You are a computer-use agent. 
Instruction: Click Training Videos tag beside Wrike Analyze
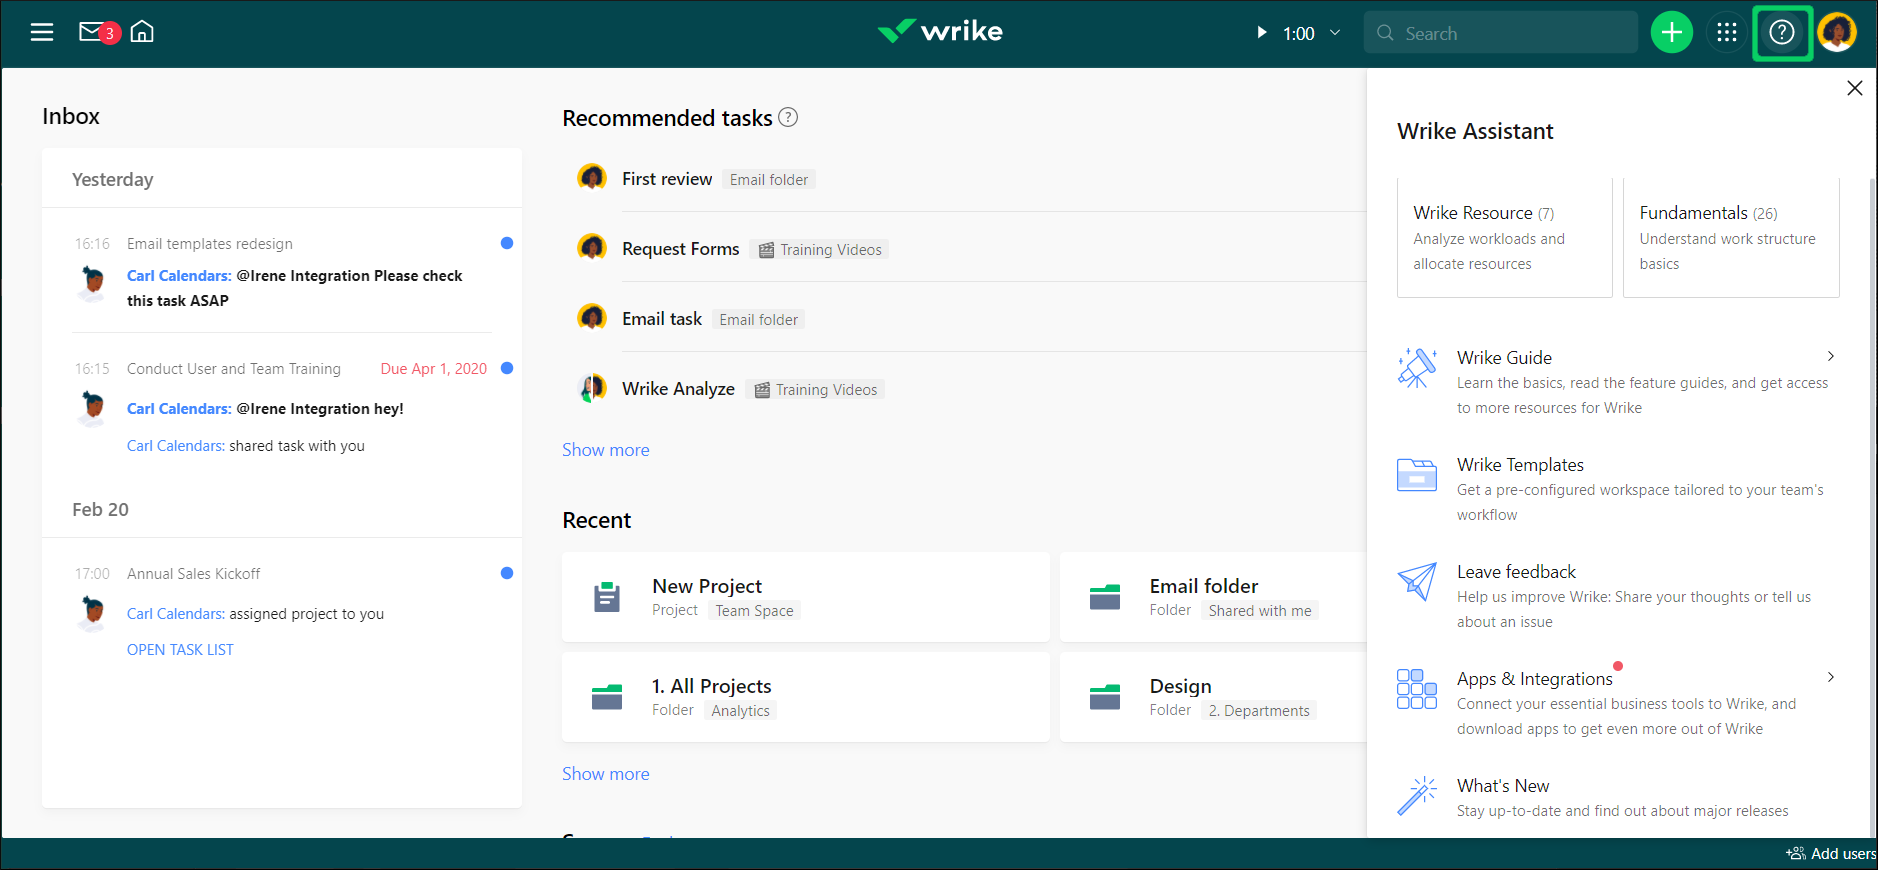coord(816,390)
